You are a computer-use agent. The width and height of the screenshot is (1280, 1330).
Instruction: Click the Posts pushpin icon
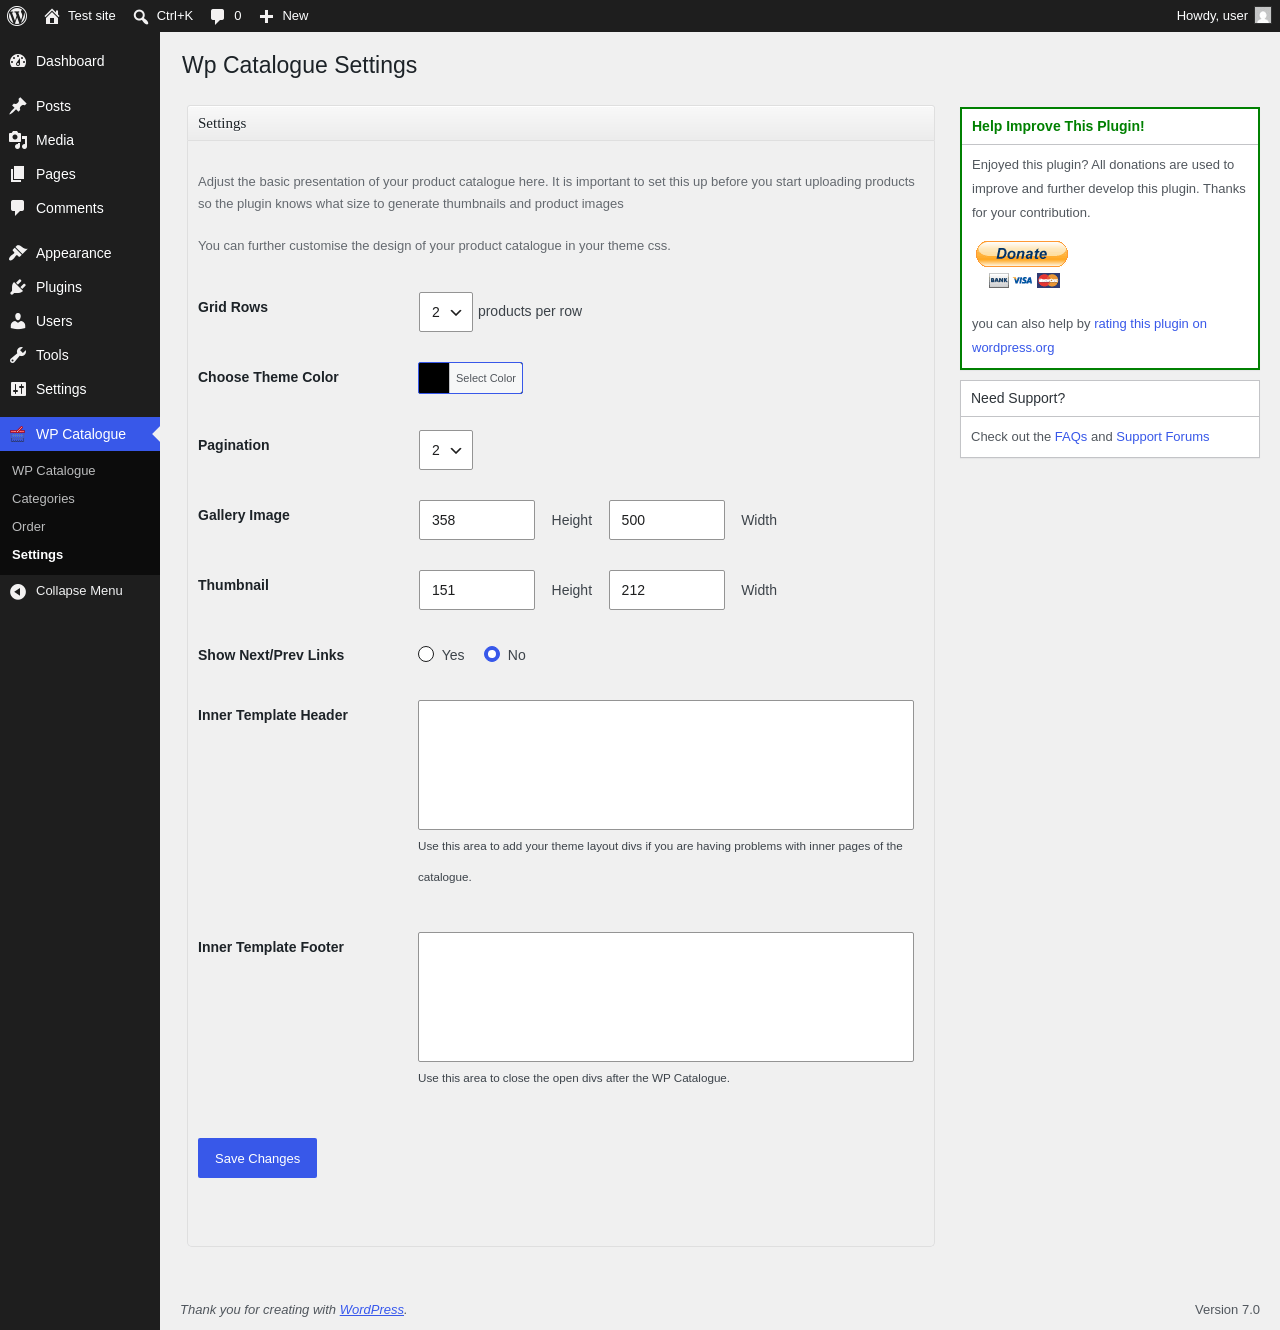click(18, 106)
